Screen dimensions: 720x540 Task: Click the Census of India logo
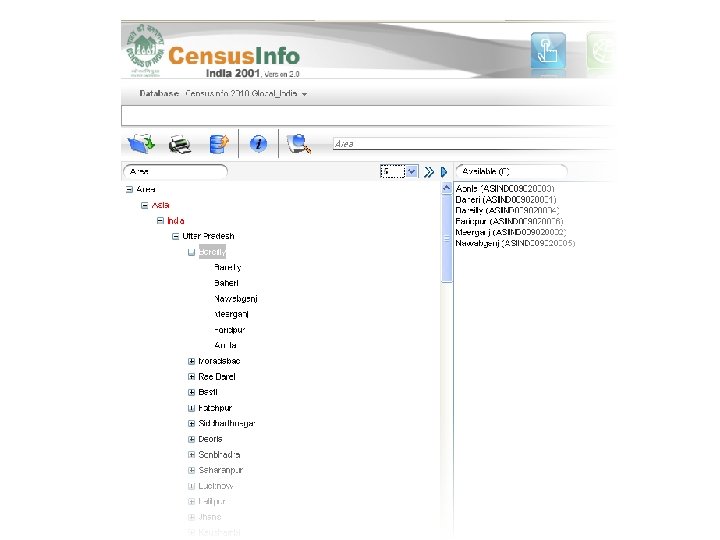(x=145, y=50)
